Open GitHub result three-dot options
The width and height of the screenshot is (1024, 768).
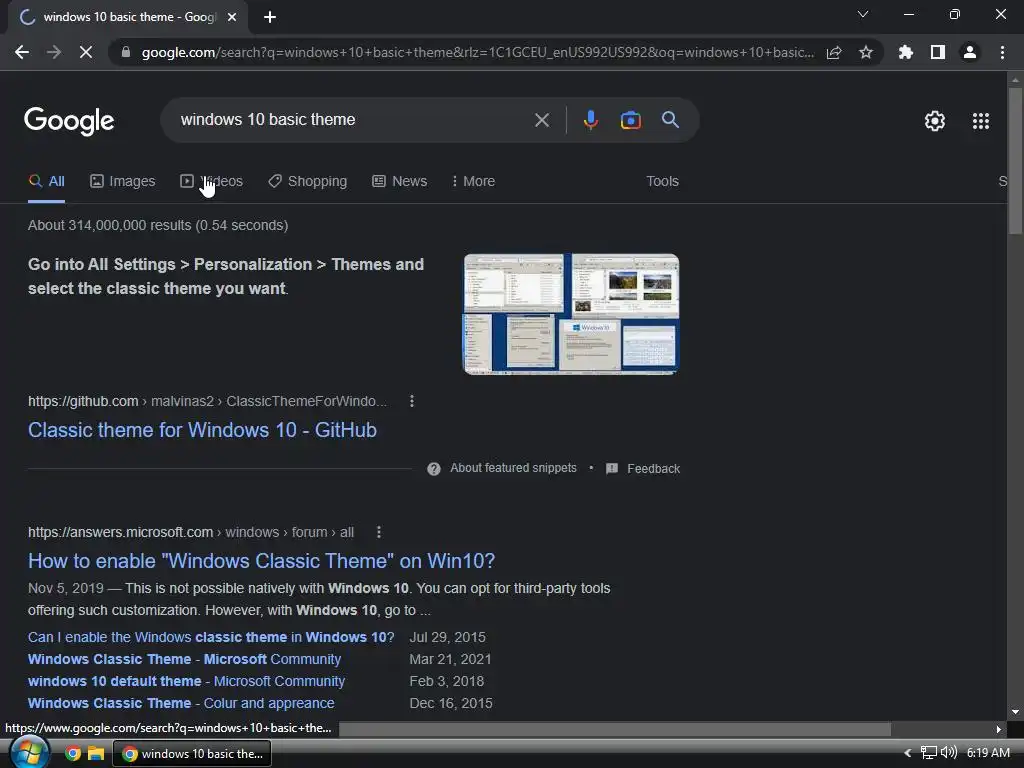pyautogui.click(x=411, y=401)
